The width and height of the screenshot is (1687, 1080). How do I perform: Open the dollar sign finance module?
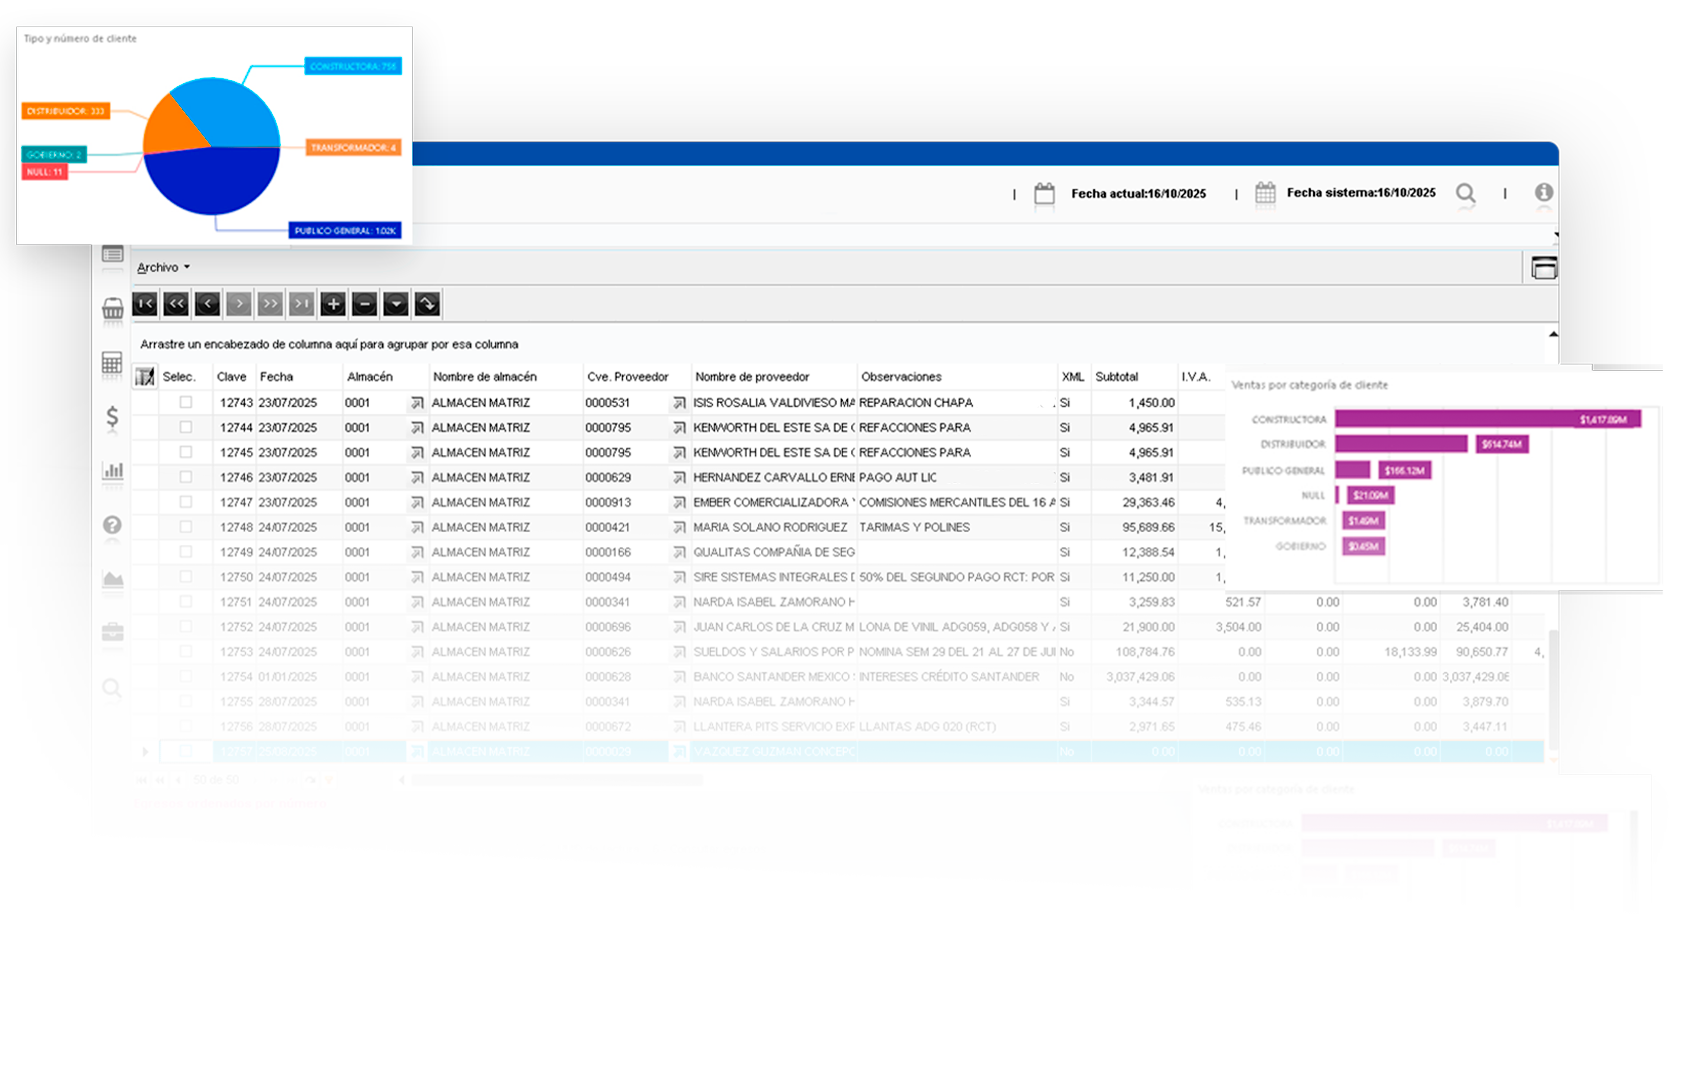pos(112,417)
